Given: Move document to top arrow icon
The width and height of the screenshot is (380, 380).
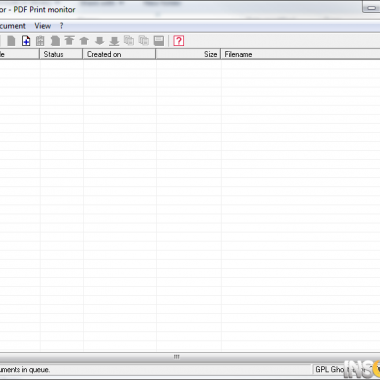Looking at the screenshot, I should 69,41.
